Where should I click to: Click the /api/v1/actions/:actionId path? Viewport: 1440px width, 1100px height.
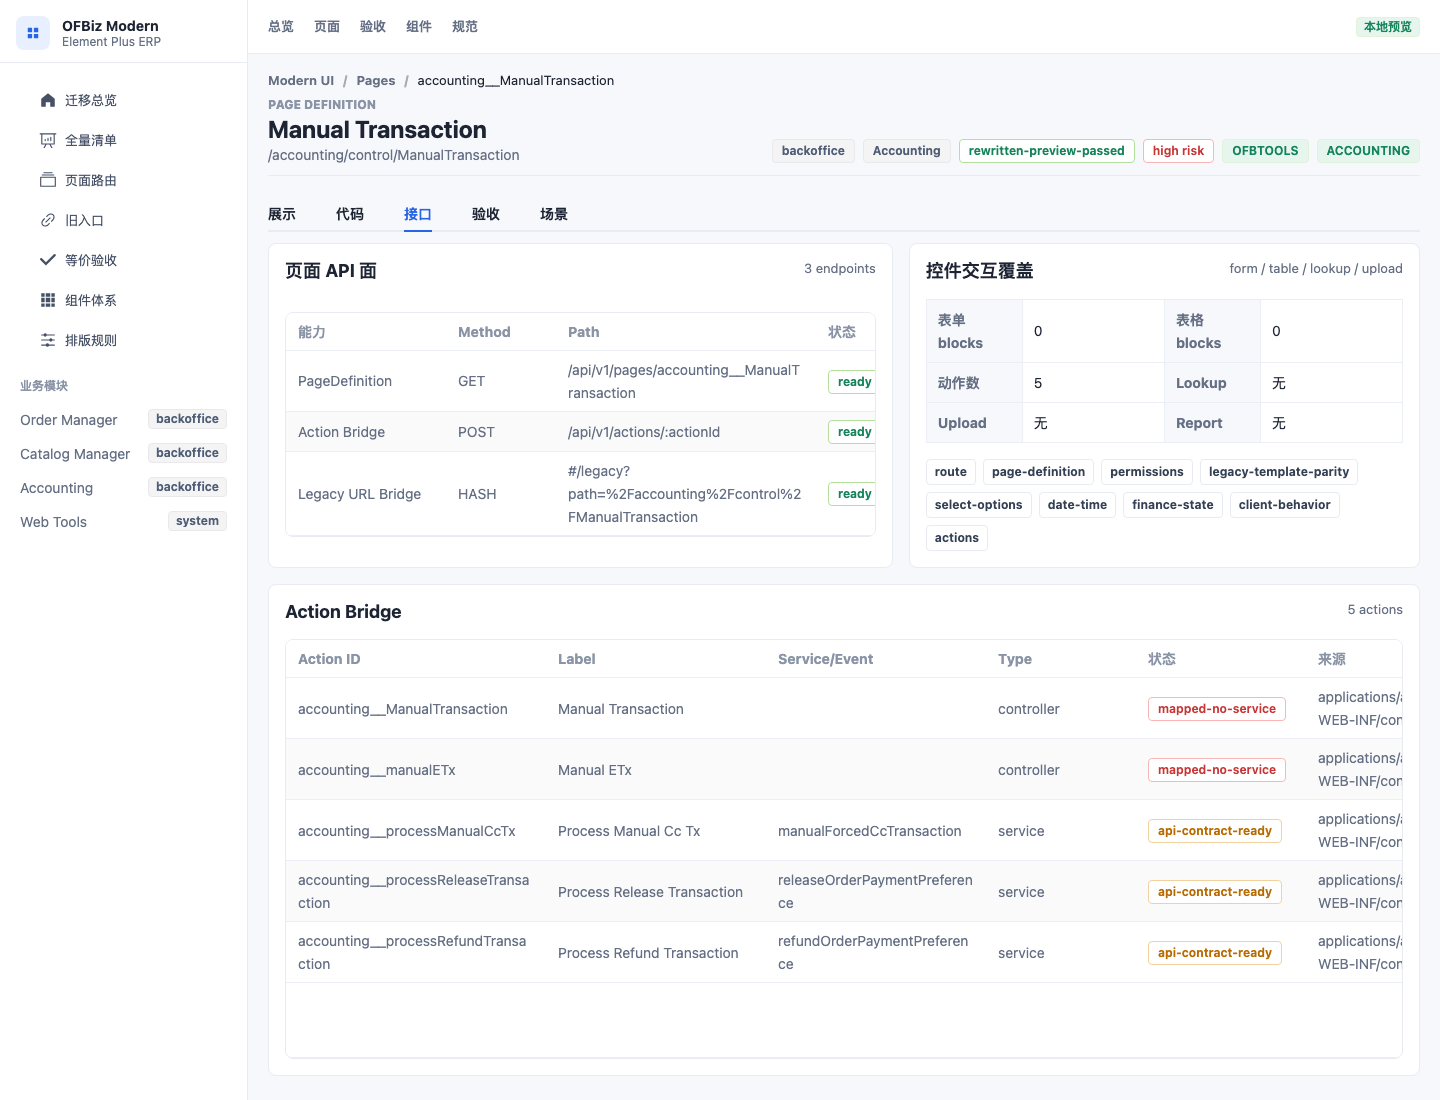pos(644,432)
